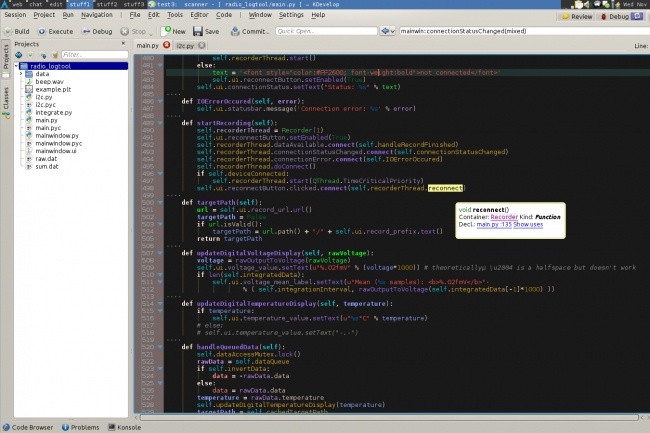The height and width of the screenshot is (433, 650).
Task: Click the third icon in Projects panel toolbar
Action: (x=43, y=55)
